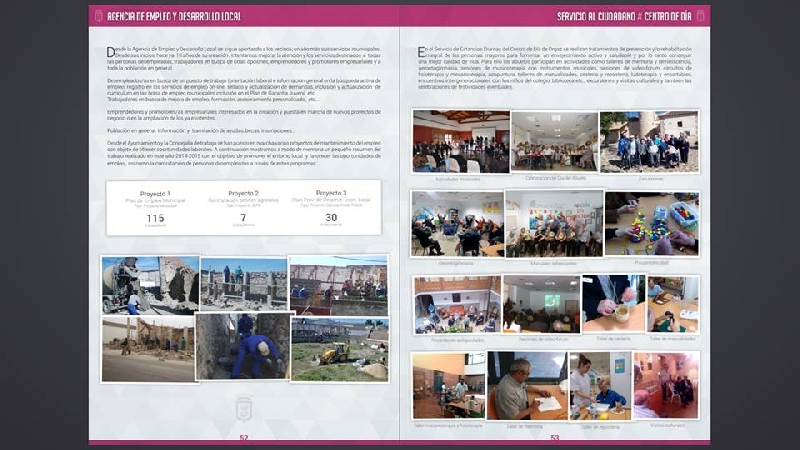The image size is (800, 450).
Task: Click the Proyecto 2 title
Action: (x=243, y=193)
